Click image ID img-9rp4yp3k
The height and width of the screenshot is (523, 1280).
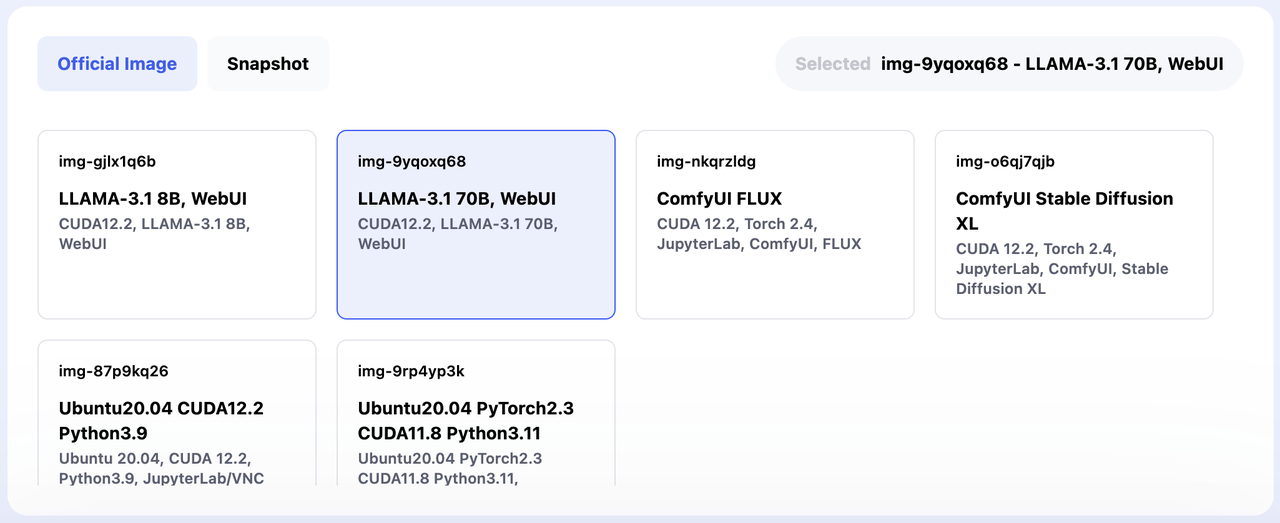(411, 371)
